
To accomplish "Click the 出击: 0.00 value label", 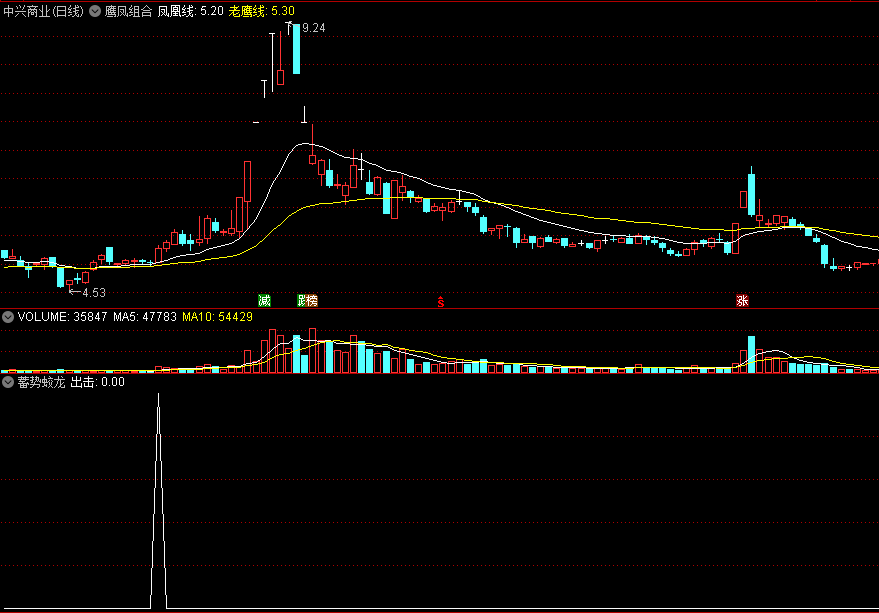I will coord(98,382).
